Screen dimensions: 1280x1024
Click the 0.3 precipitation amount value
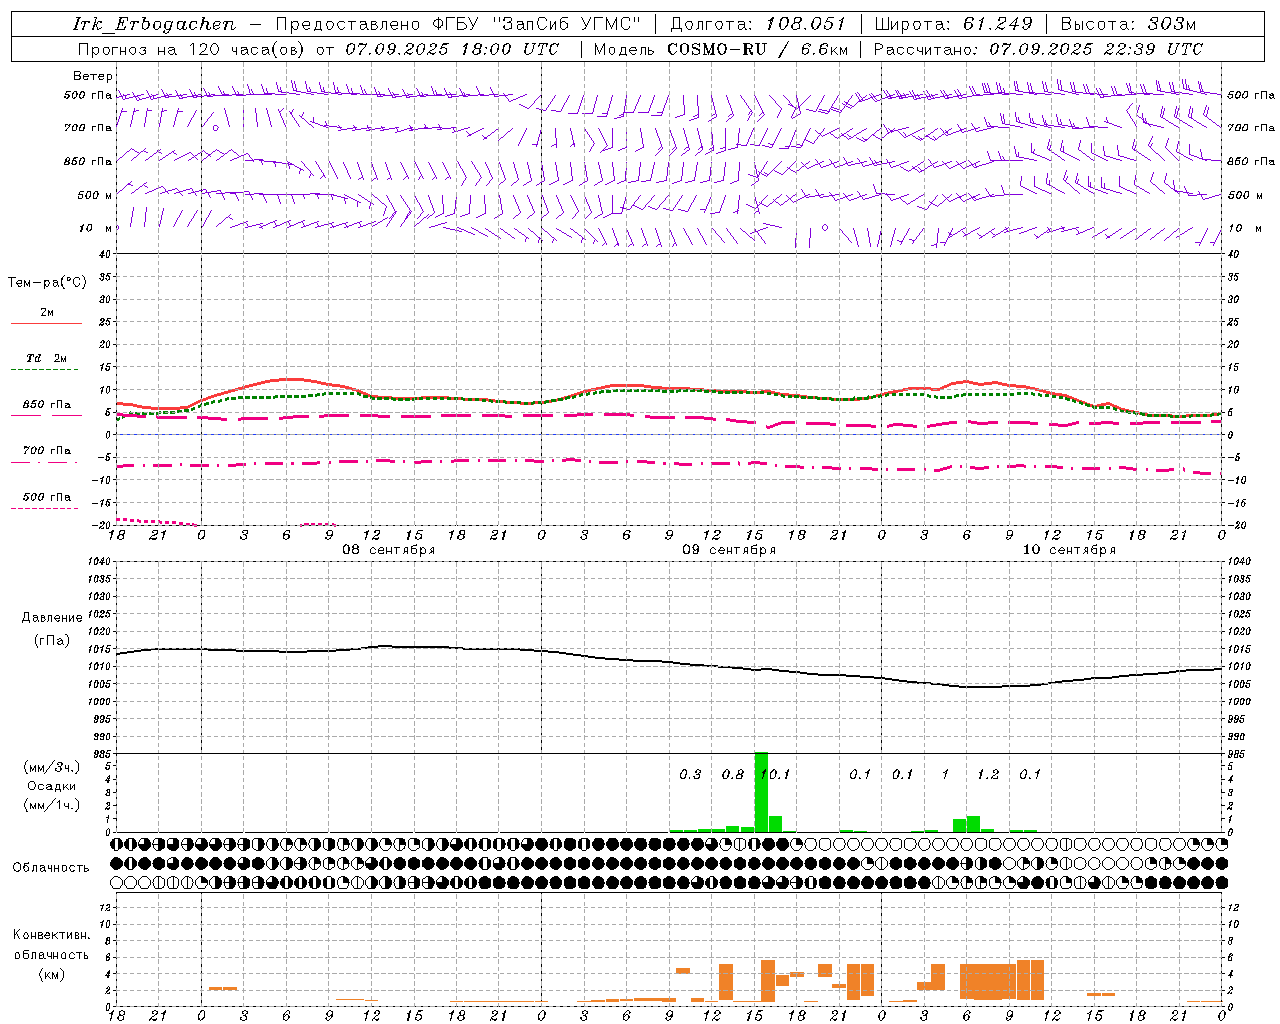(690, 774)
